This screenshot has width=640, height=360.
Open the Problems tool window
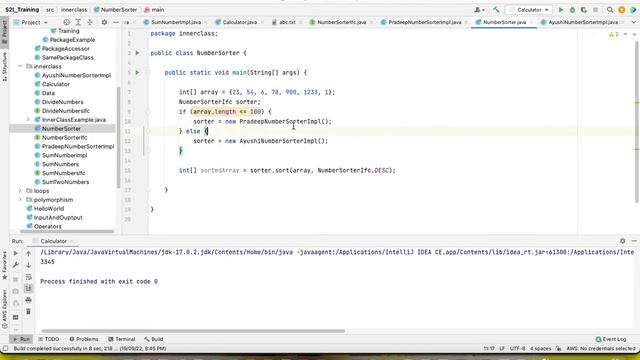pyautogui.click(x=84, y=339)
